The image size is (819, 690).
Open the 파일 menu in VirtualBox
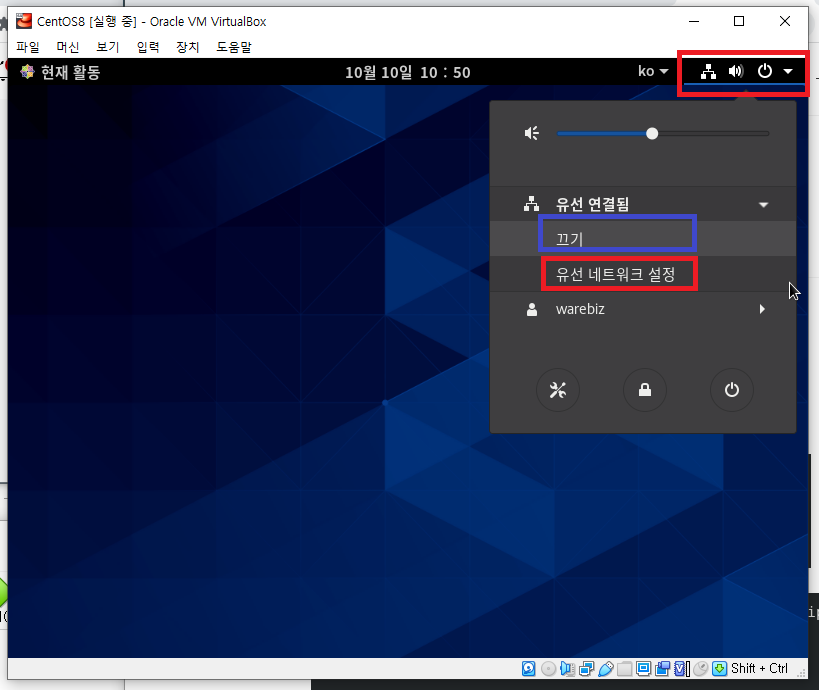point(28,47)
